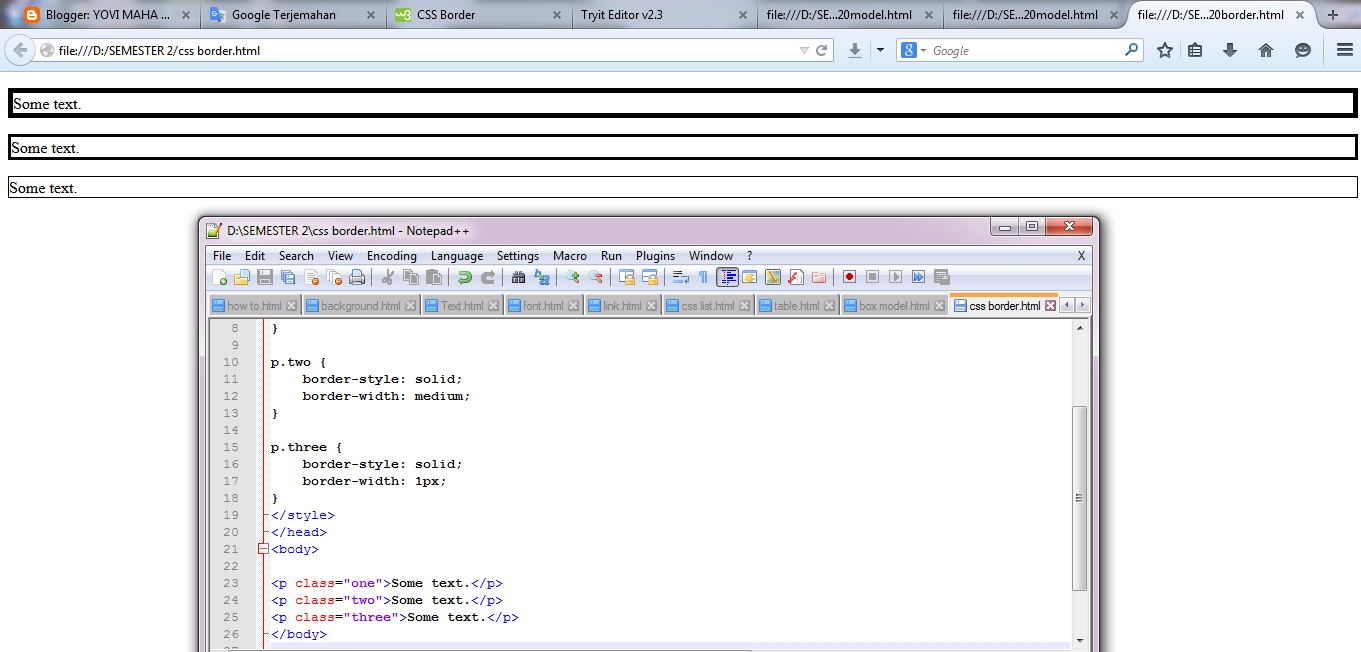Click the Open file icon in Notepad++
The height and width of the screenshot is (652, 1361).
coord(242,277)
